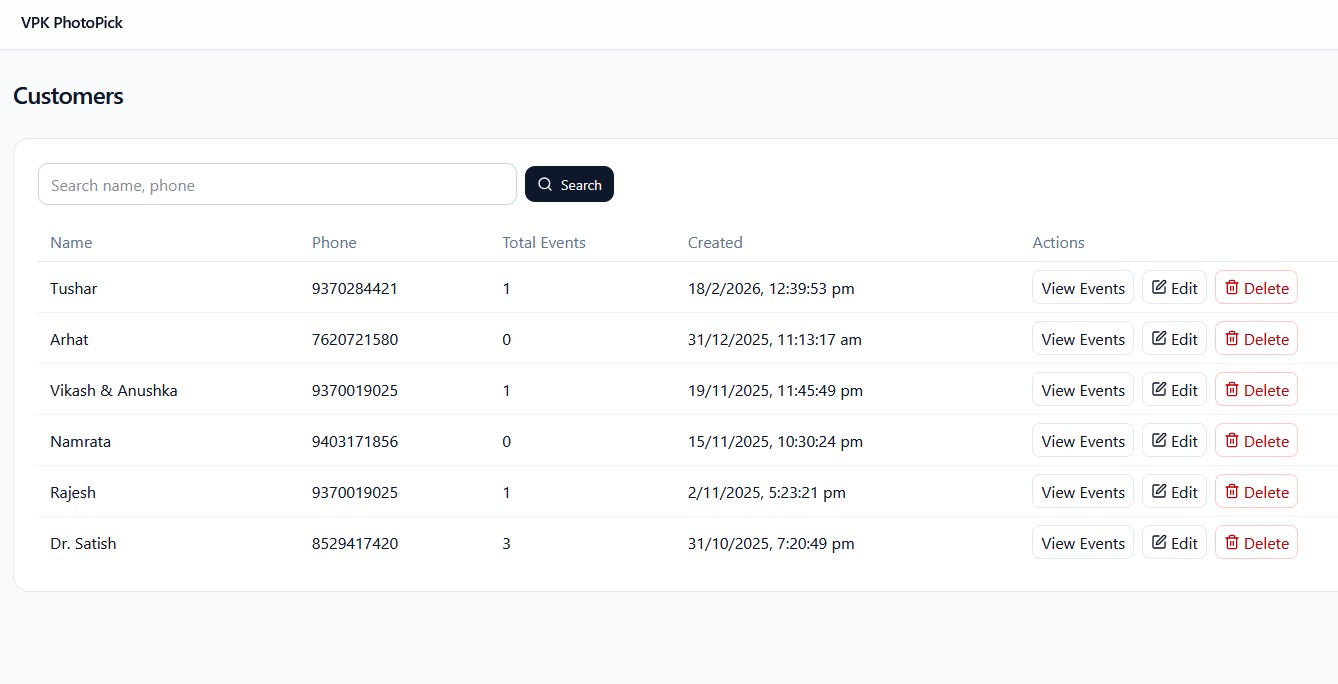Click the Total Events column header

click(543, 242)
